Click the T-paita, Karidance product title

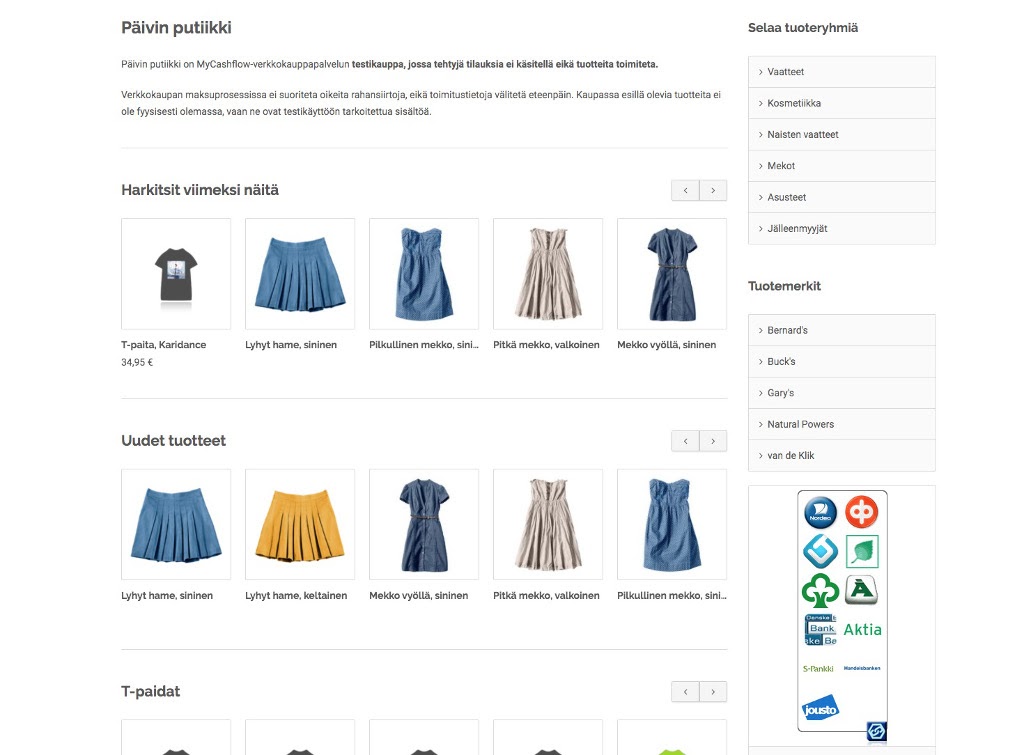(163, 345)
